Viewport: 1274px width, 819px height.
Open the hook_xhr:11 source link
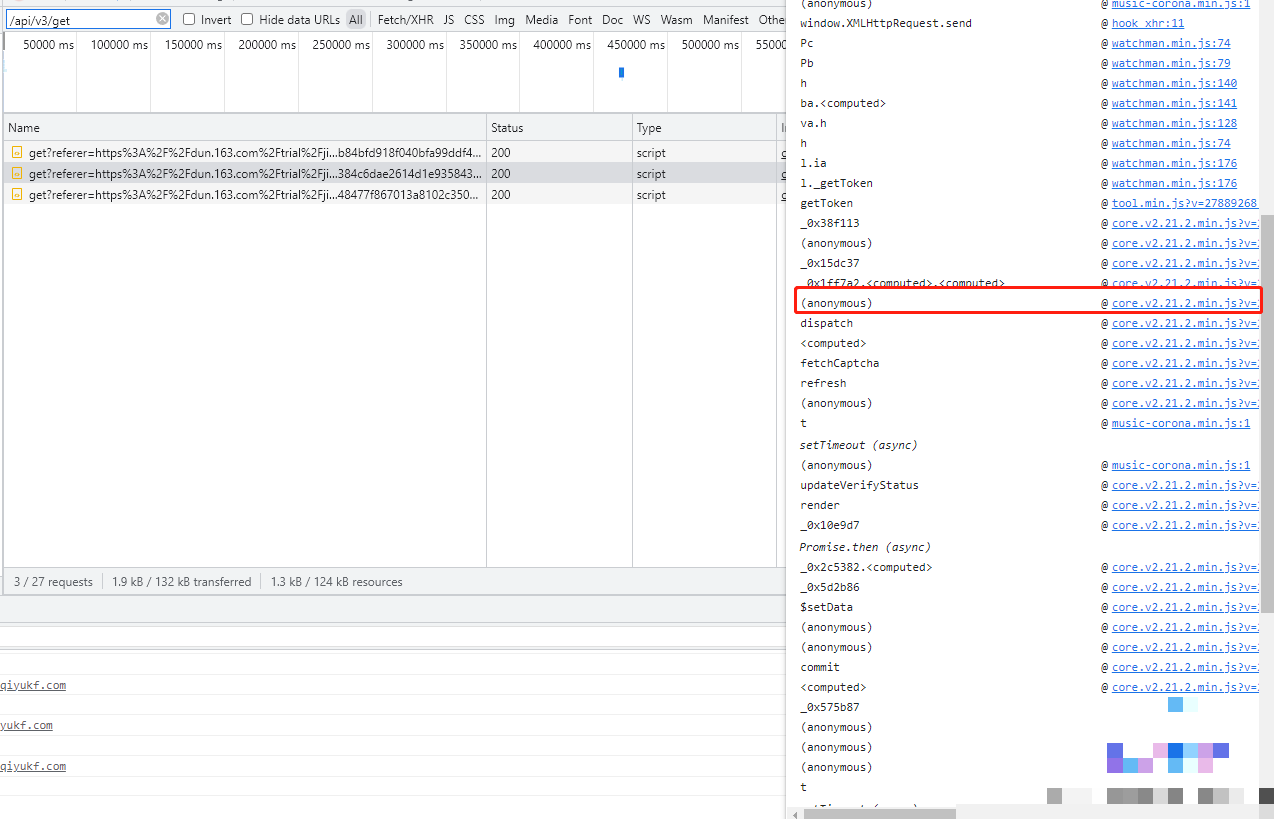pos(1147,23)
